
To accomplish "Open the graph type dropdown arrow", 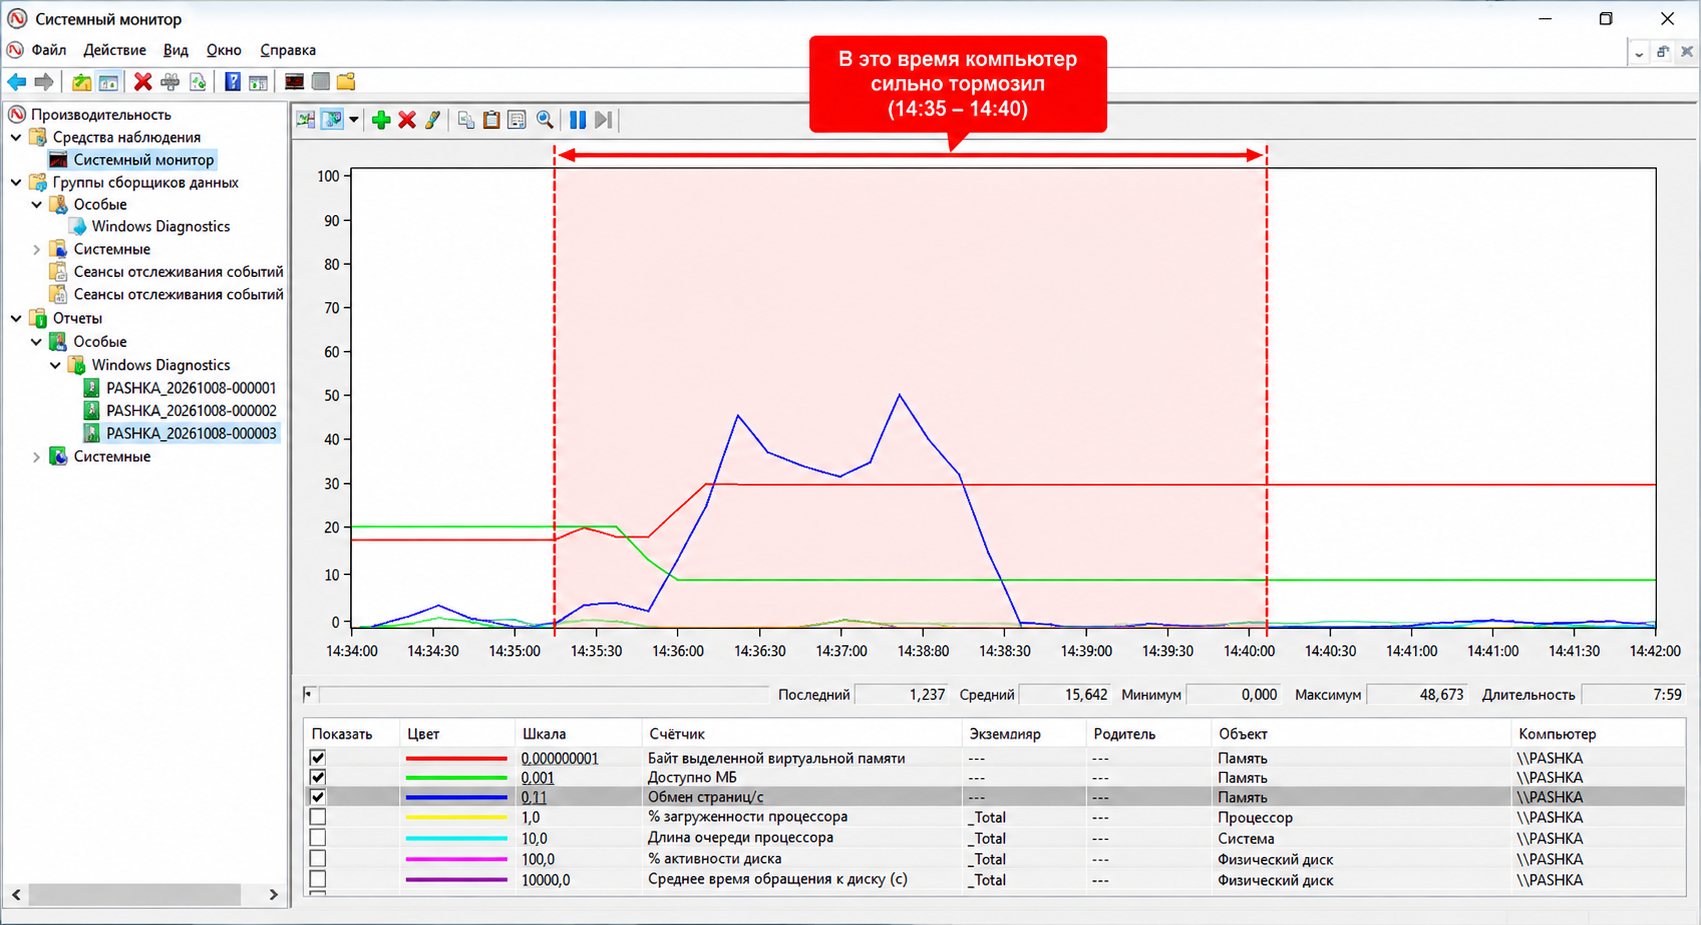I will 354,120.
